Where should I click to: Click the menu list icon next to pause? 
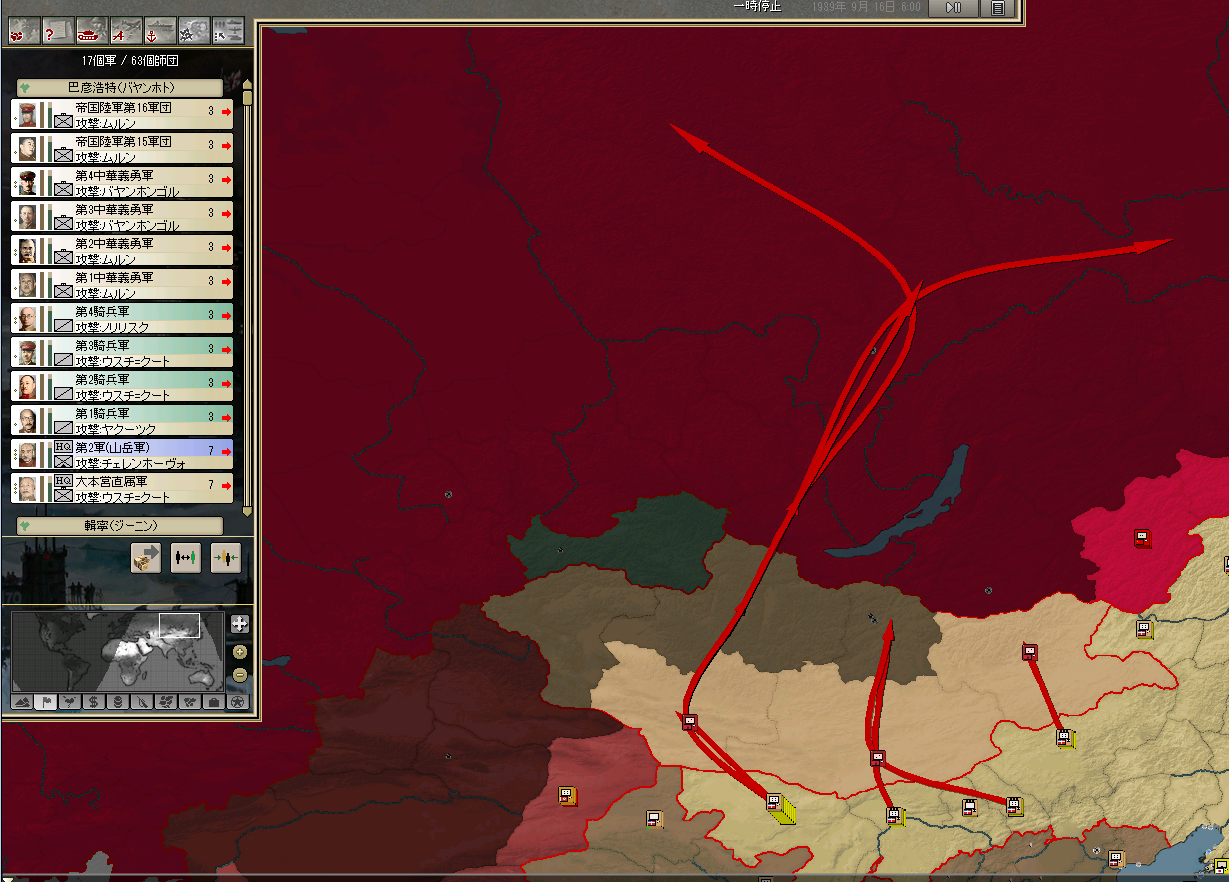click(997, 8)
